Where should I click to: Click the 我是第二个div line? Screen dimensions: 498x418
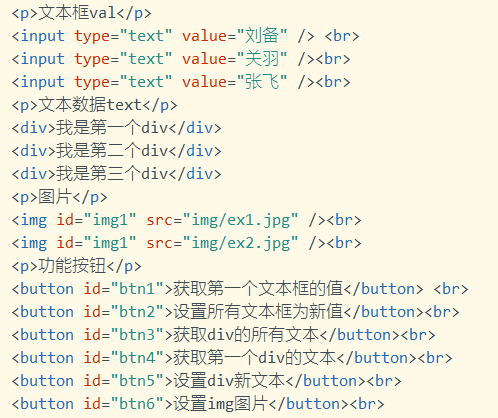[116, 151]
